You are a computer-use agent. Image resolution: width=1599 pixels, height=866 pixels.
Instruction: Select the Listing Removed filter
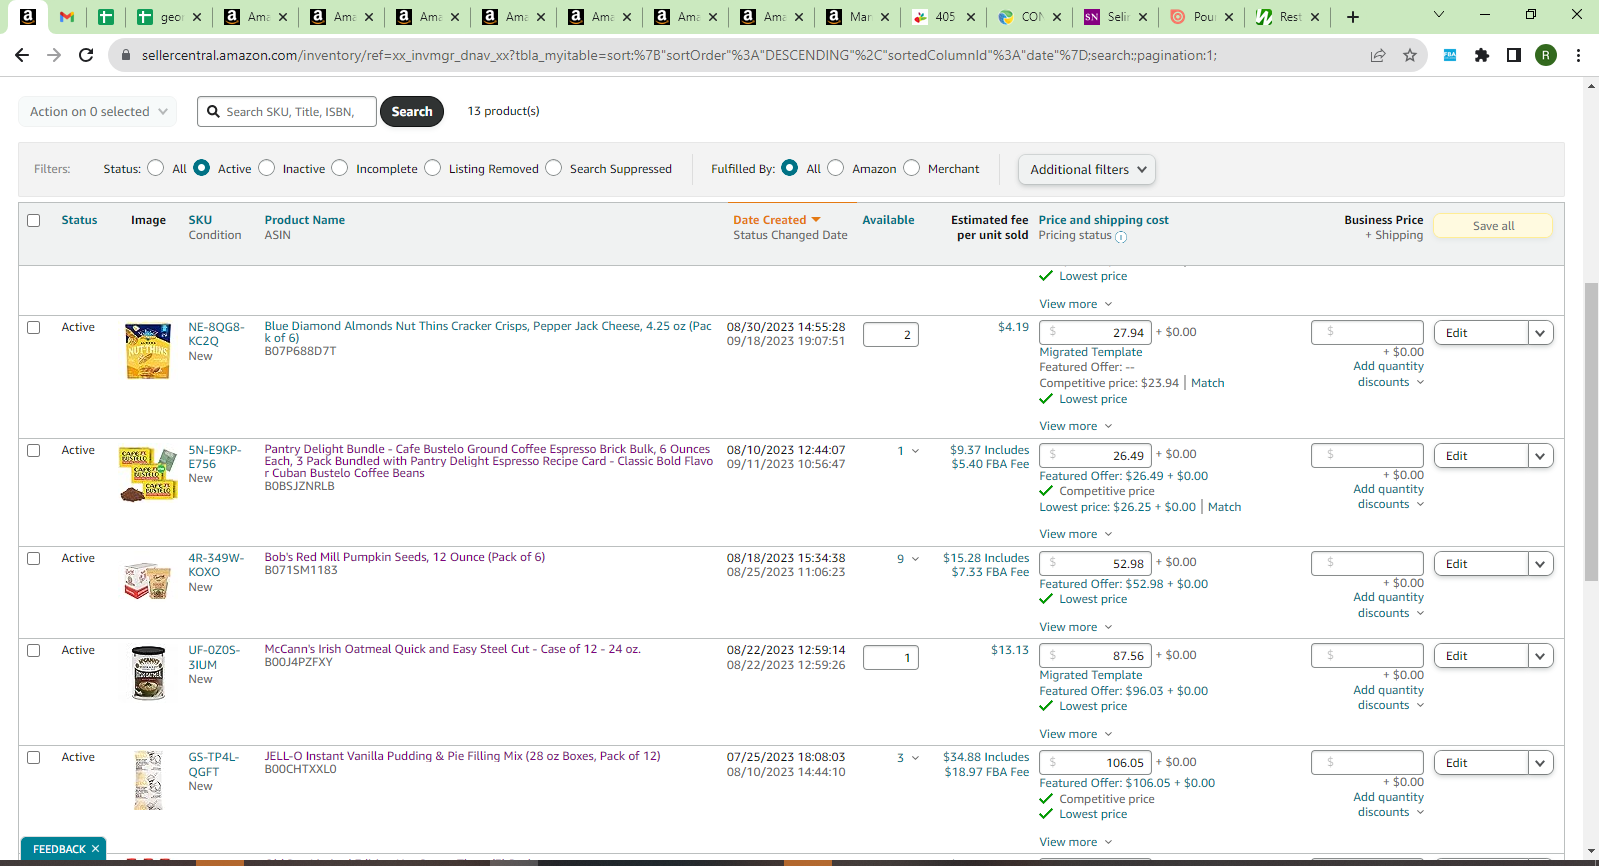[433, 168]
